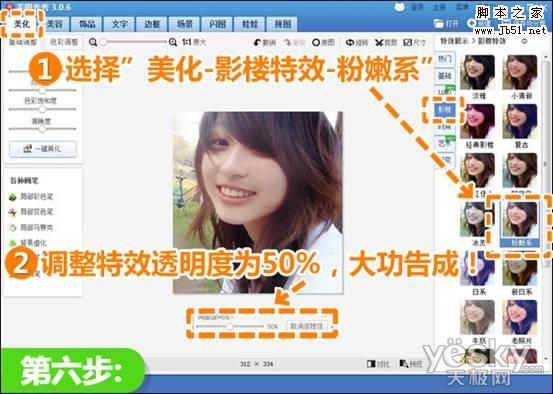Click the zoom-in magnifier icon

point(172,42)
